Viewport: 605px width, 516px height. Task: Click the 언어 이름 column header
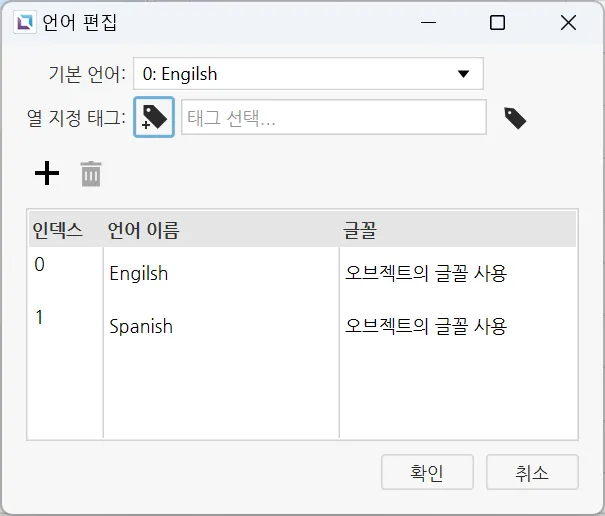(x=143, y=231)
